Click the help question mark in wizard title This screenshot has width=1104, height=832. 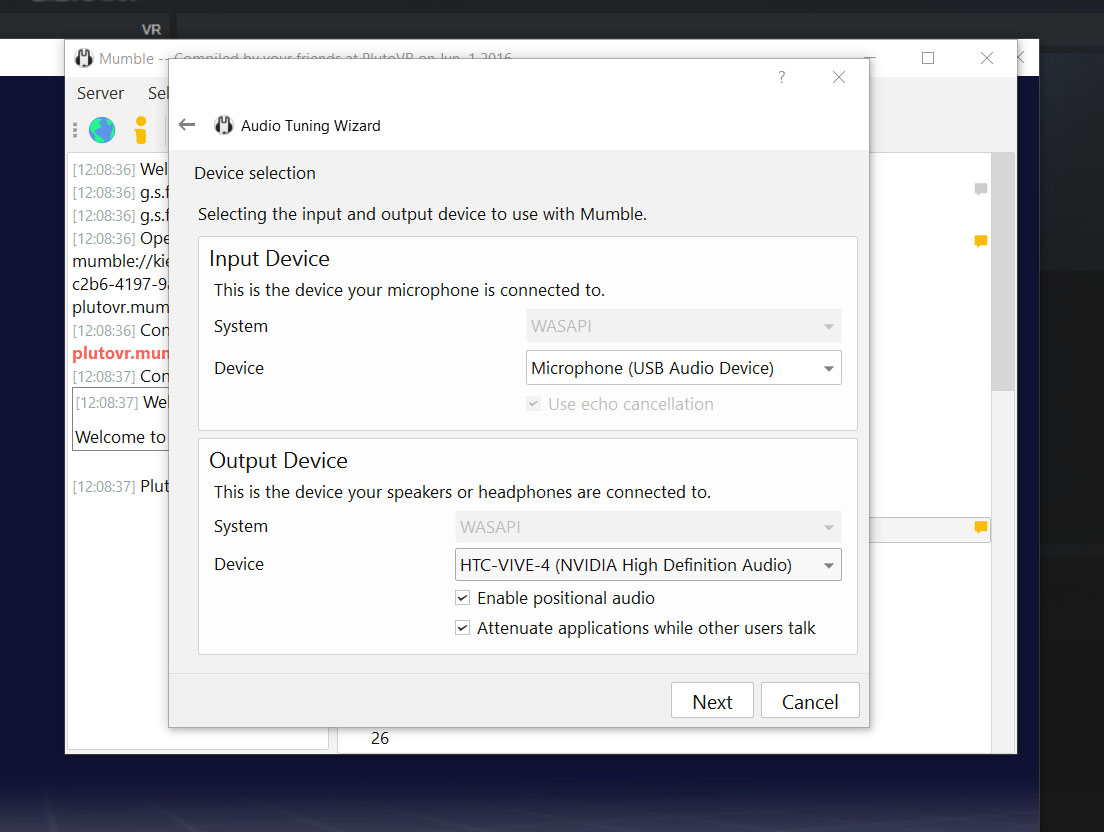coord(782,77)
